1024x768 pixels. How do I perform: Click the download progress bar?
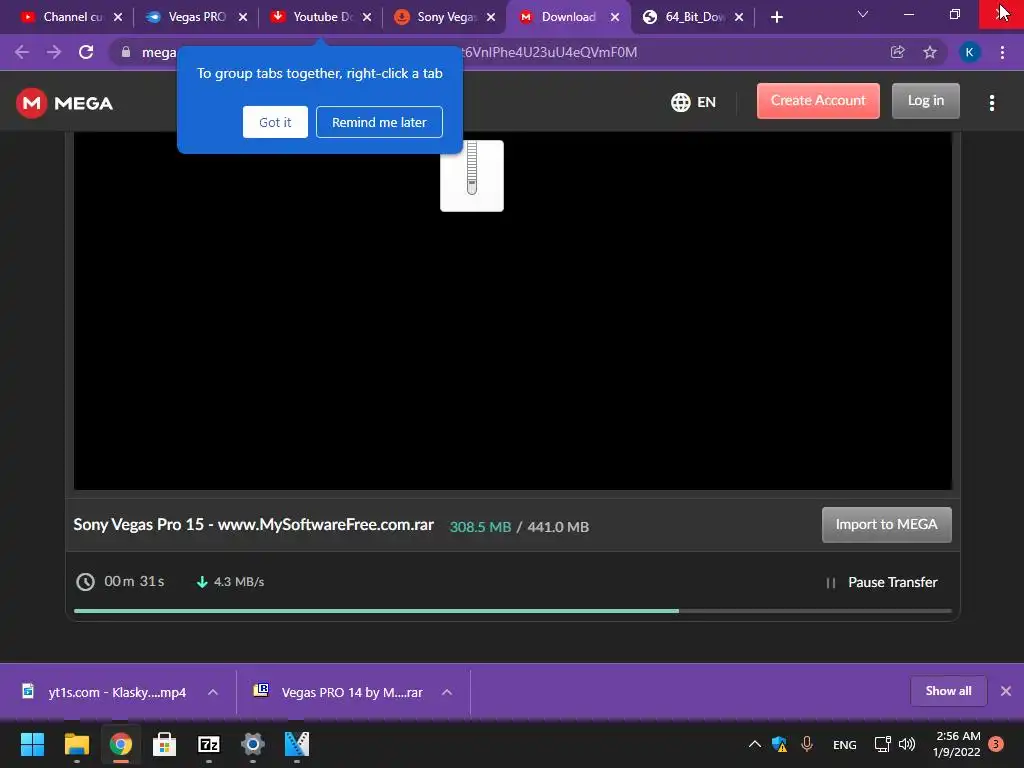(x=513, y=611)
